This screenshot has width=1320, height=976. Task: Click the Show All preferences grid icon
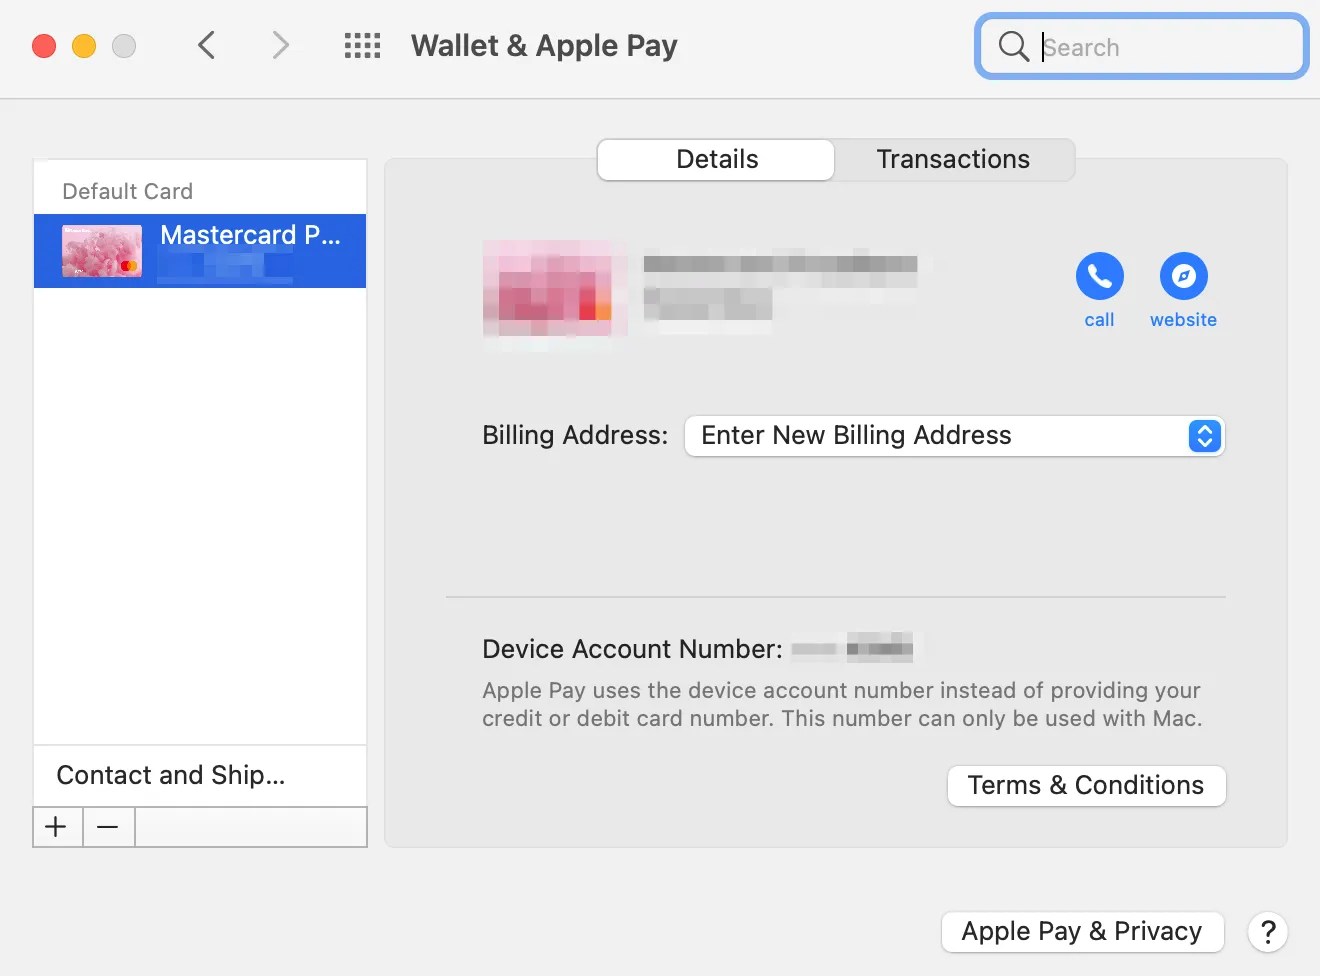tap(363, 45)
